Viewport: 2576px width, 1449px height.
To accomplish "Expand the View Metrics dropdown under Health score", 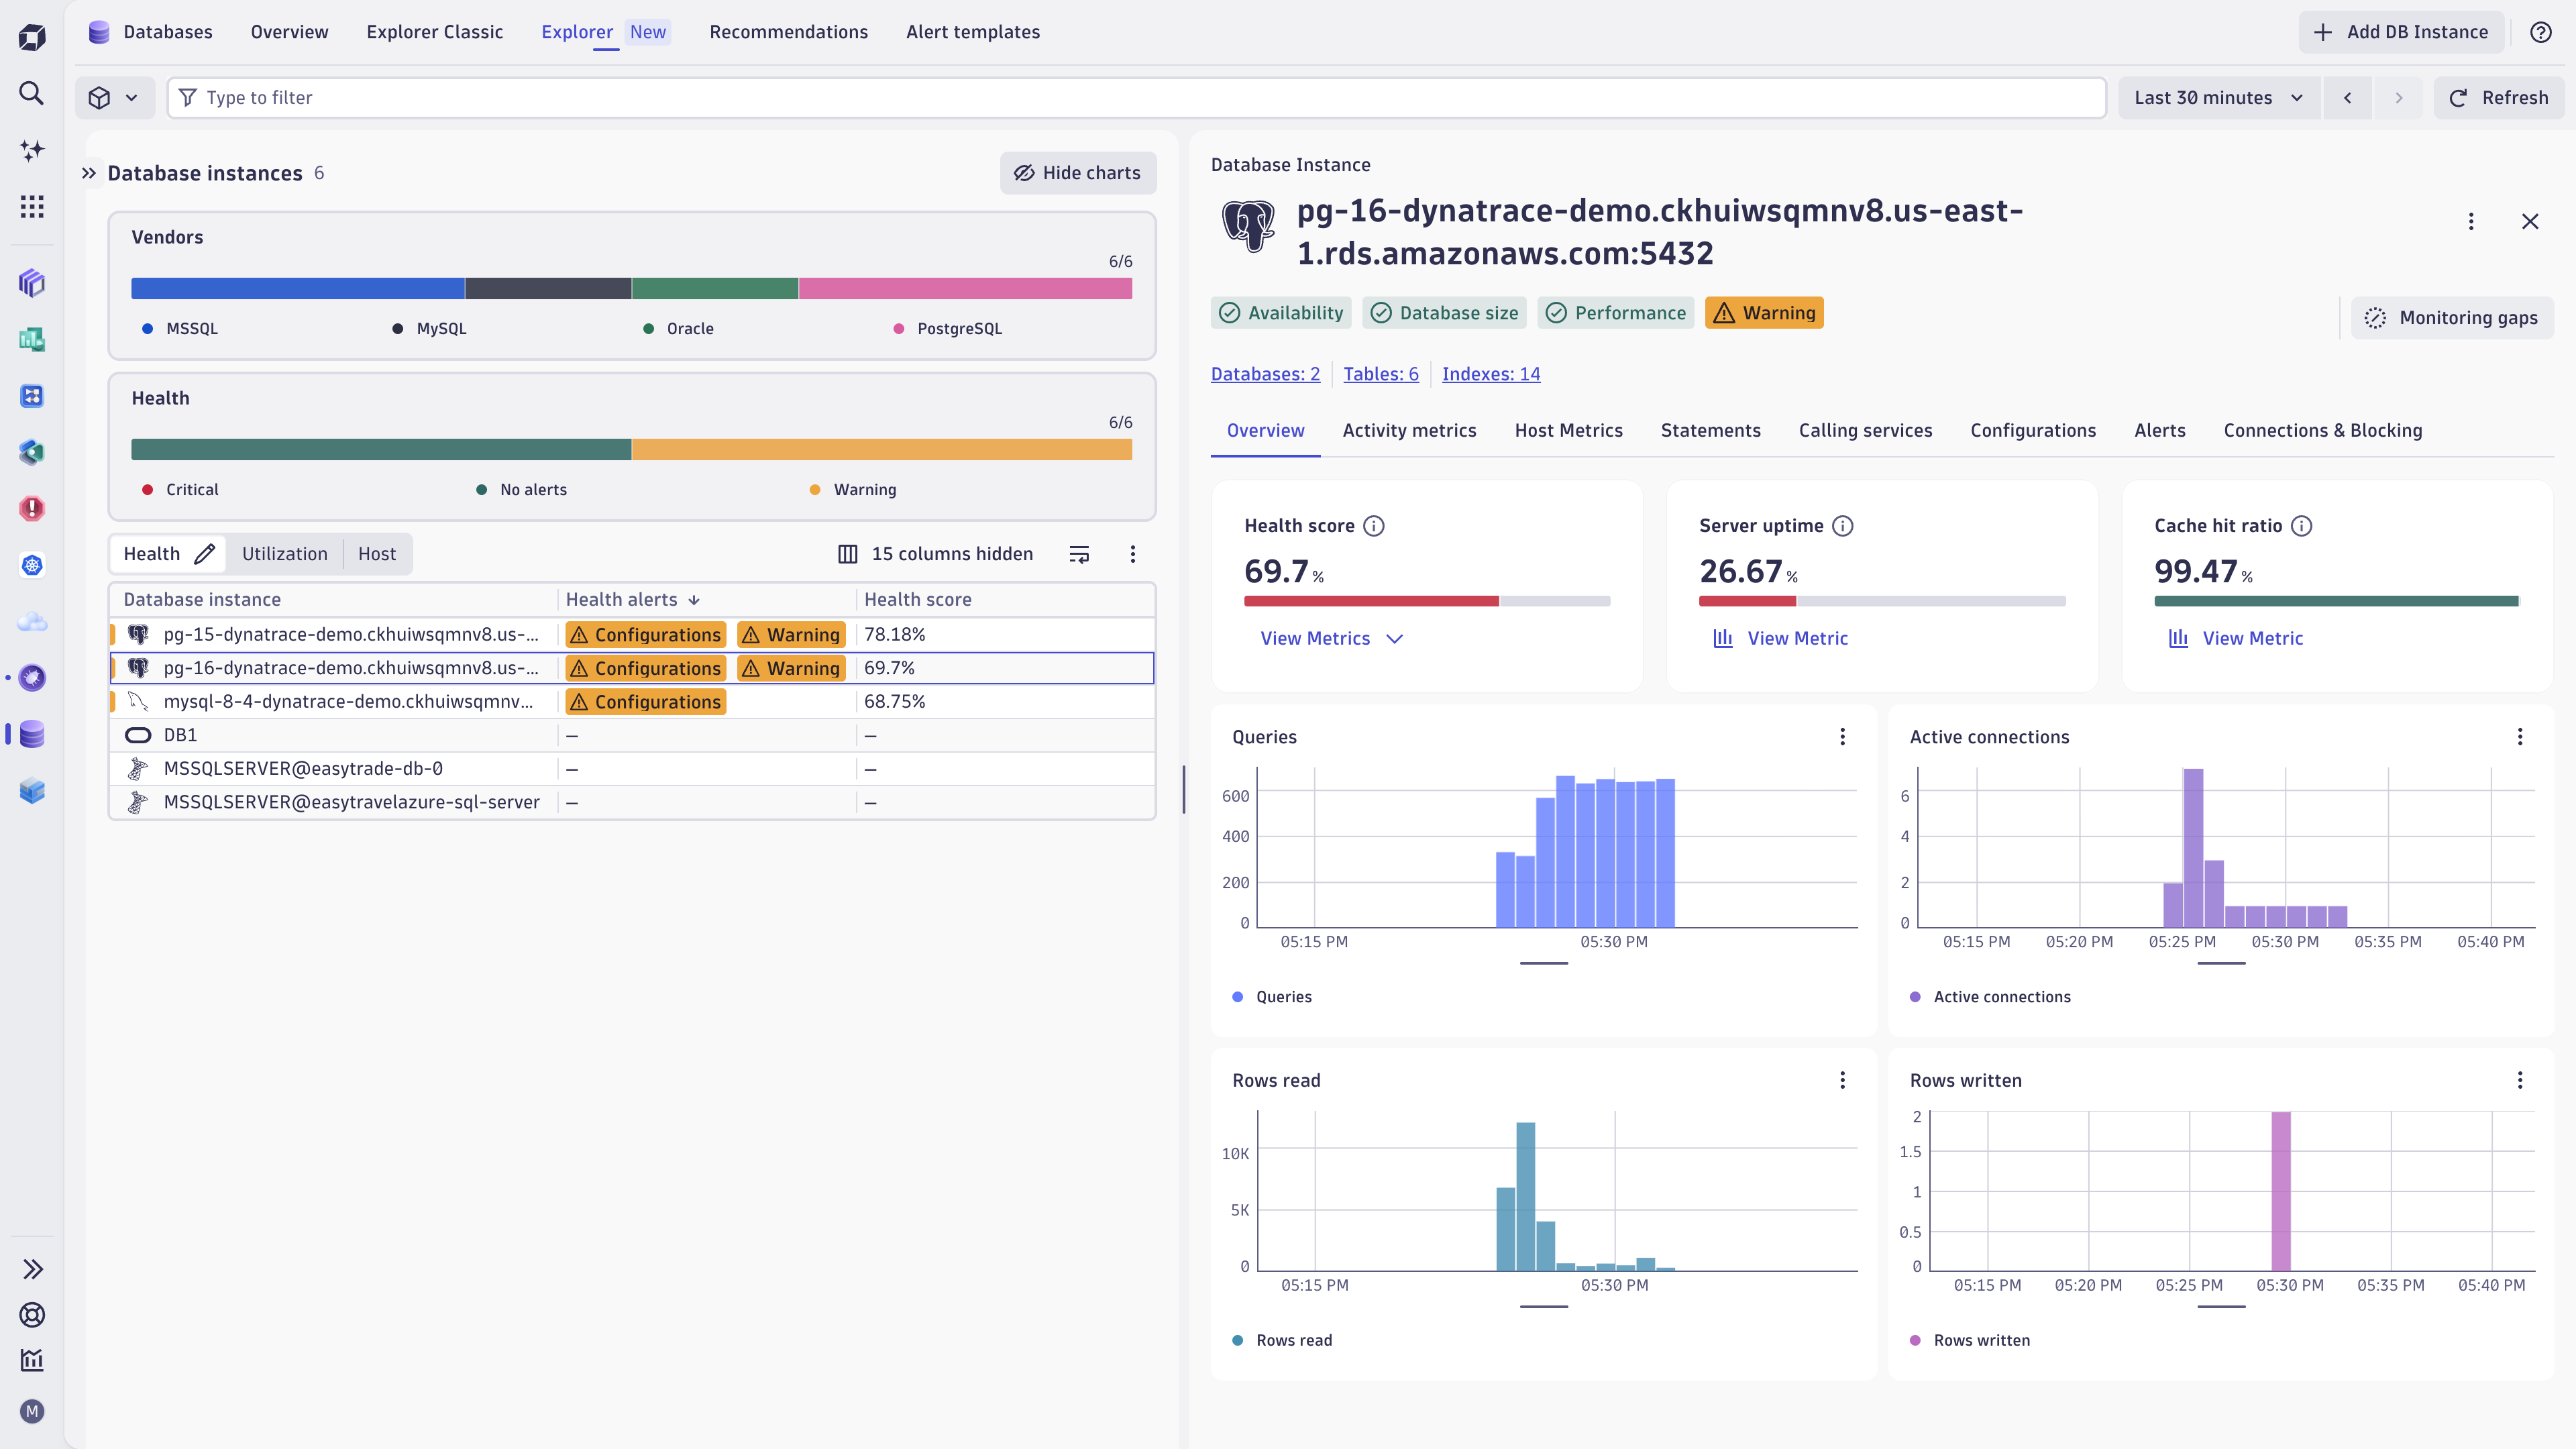I will pyautogui.click(x=1332, y=638).
